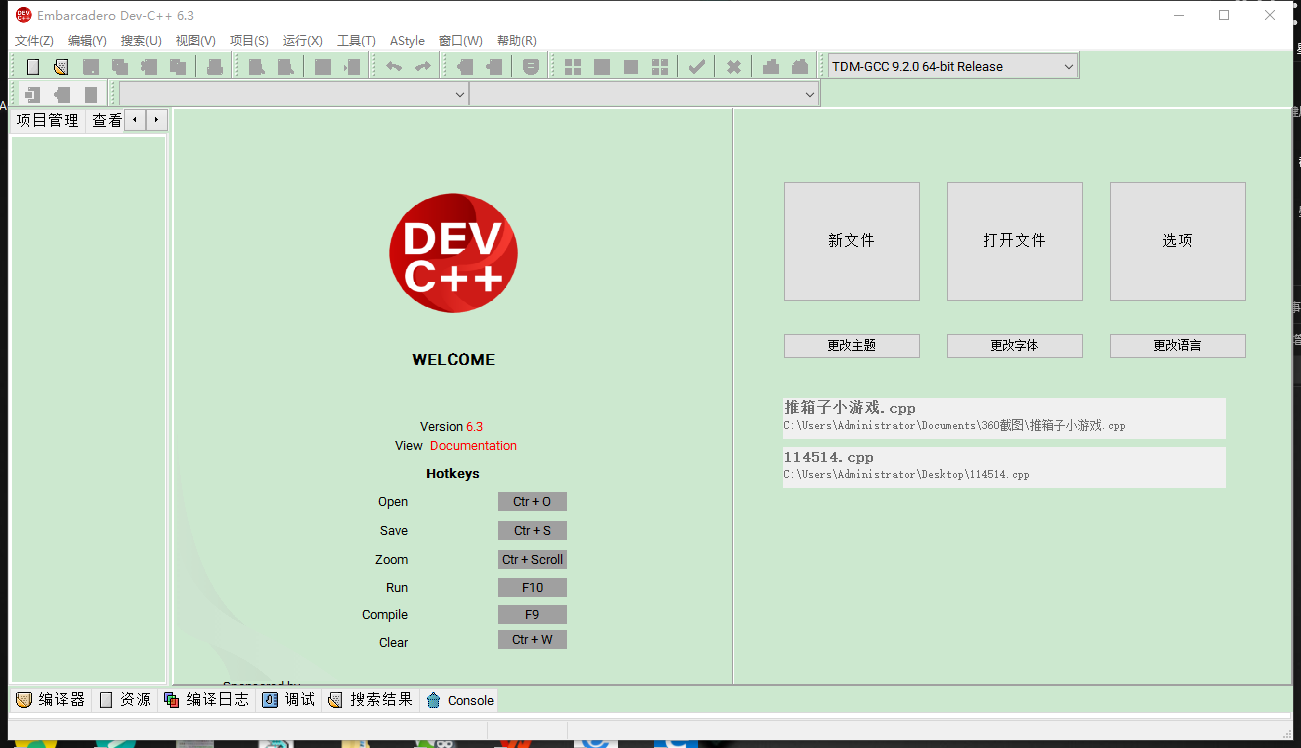The width and height of the screenshot is (1301, 748).
Task: Click the empty project manager panel area
Action: click(x=88, y=410)
